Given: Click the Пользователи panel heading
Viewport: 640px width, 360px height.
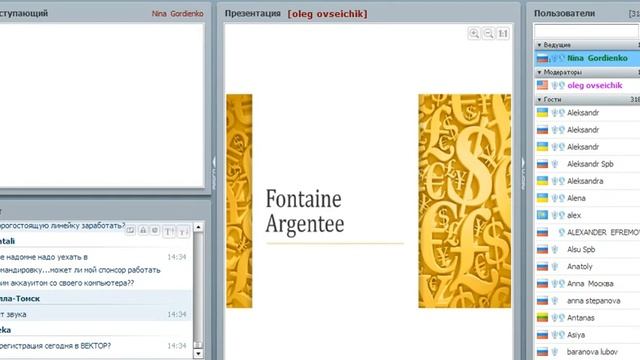Looking at the screenshot, I should [564, 13].
